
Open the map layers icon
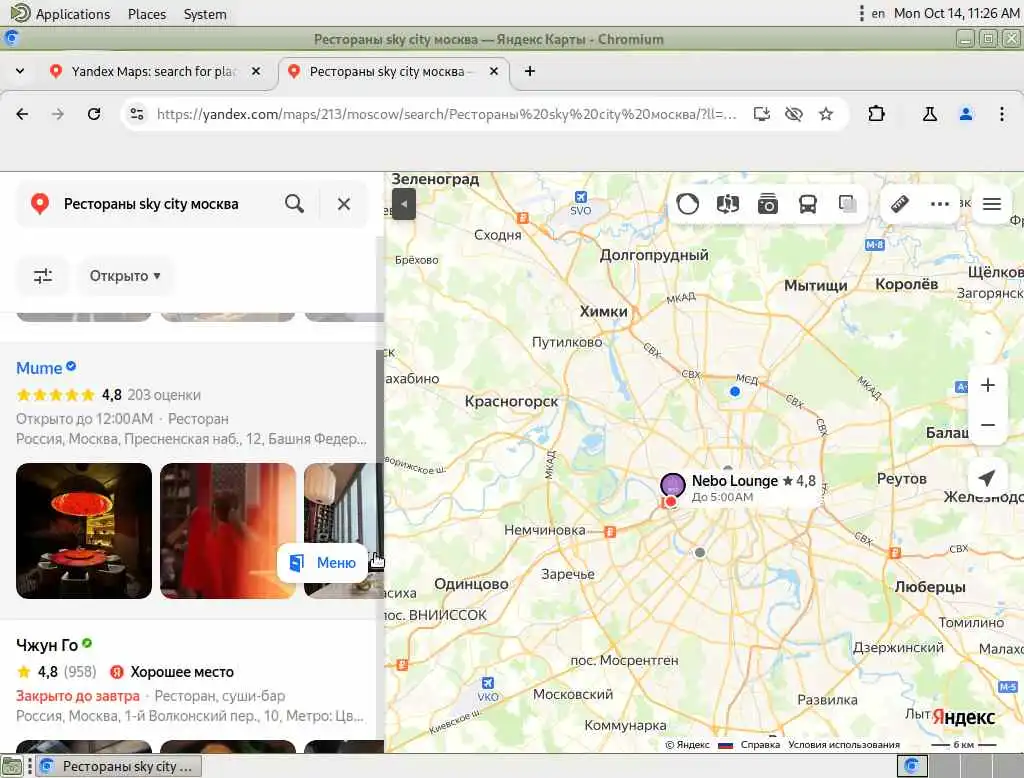click(847, 204)
